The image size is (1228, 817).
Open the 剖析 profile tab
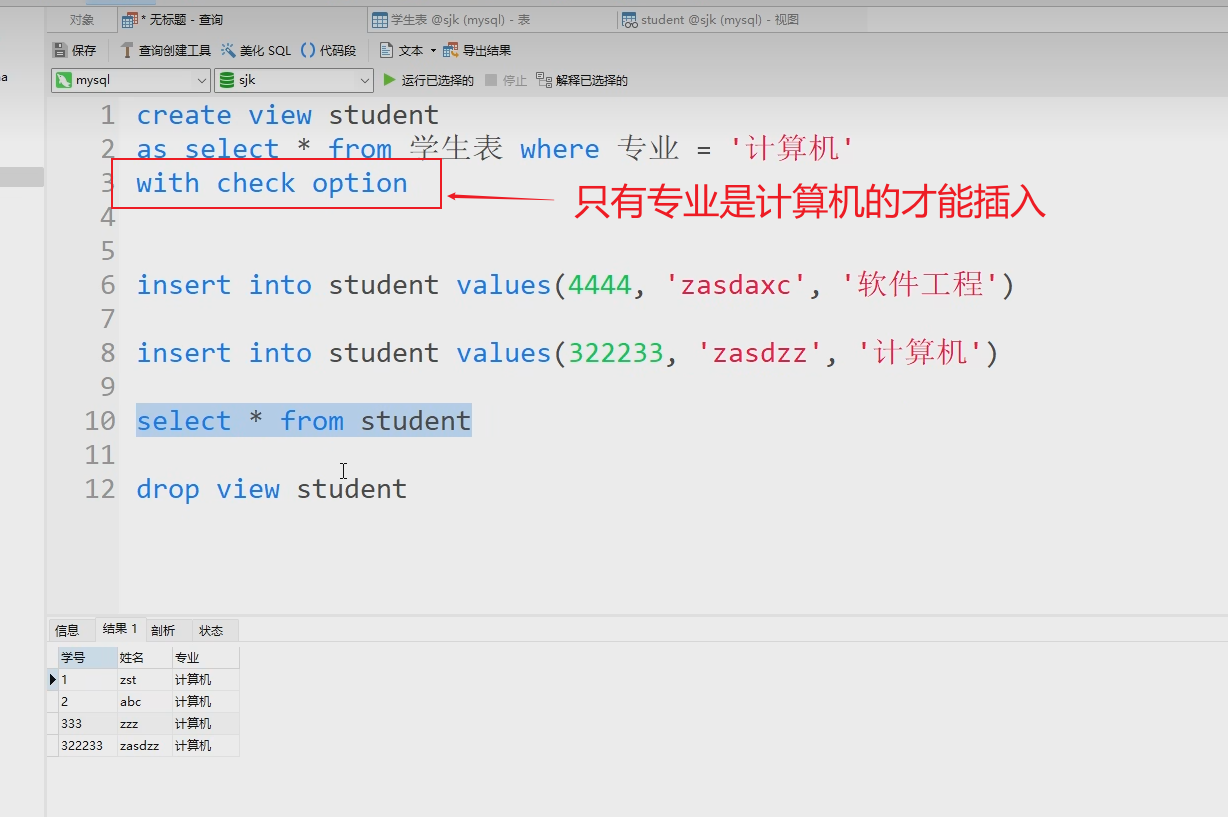click(x=163, y=630)
